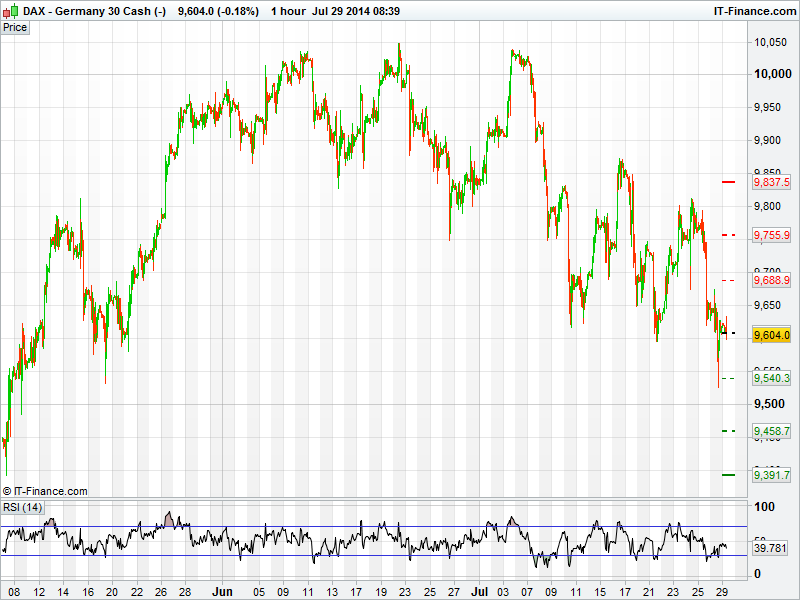Click the Price panel label
800x600 pixels.
[x=15, y=28]
